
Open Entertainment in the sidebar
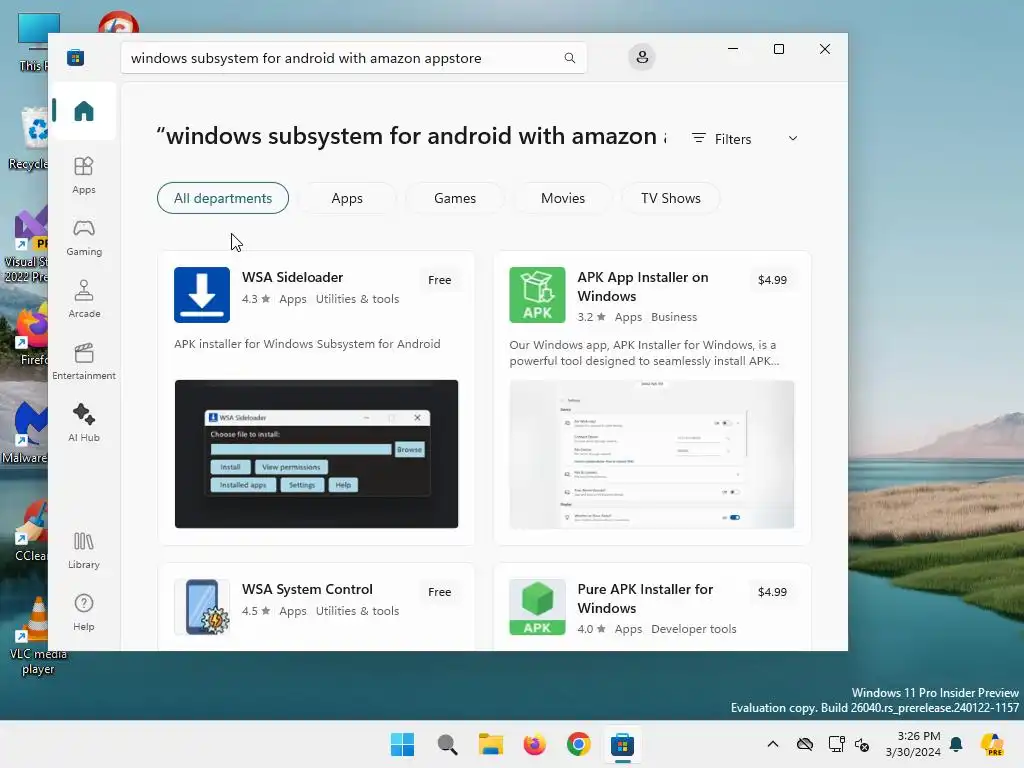coord(84,361)
